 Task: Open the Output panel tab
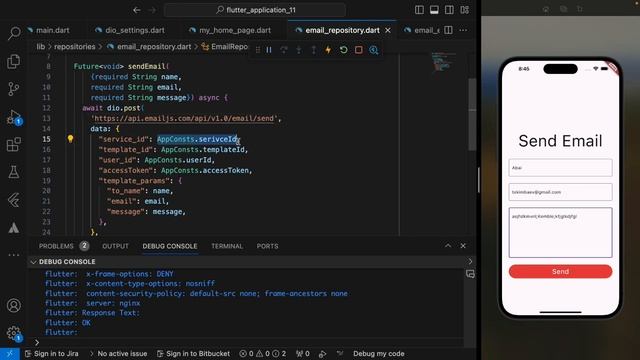(115, 246)
